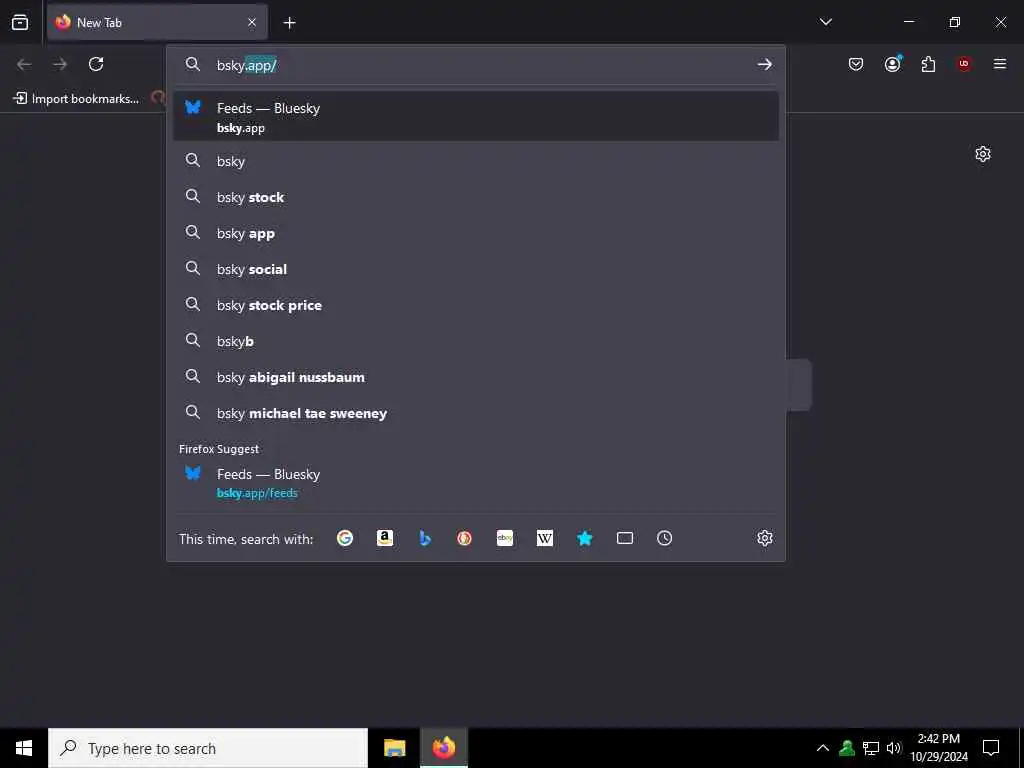1024x768 pixels.
Task: Open the Extensions puzzle icon
Action: click(928, 64)
